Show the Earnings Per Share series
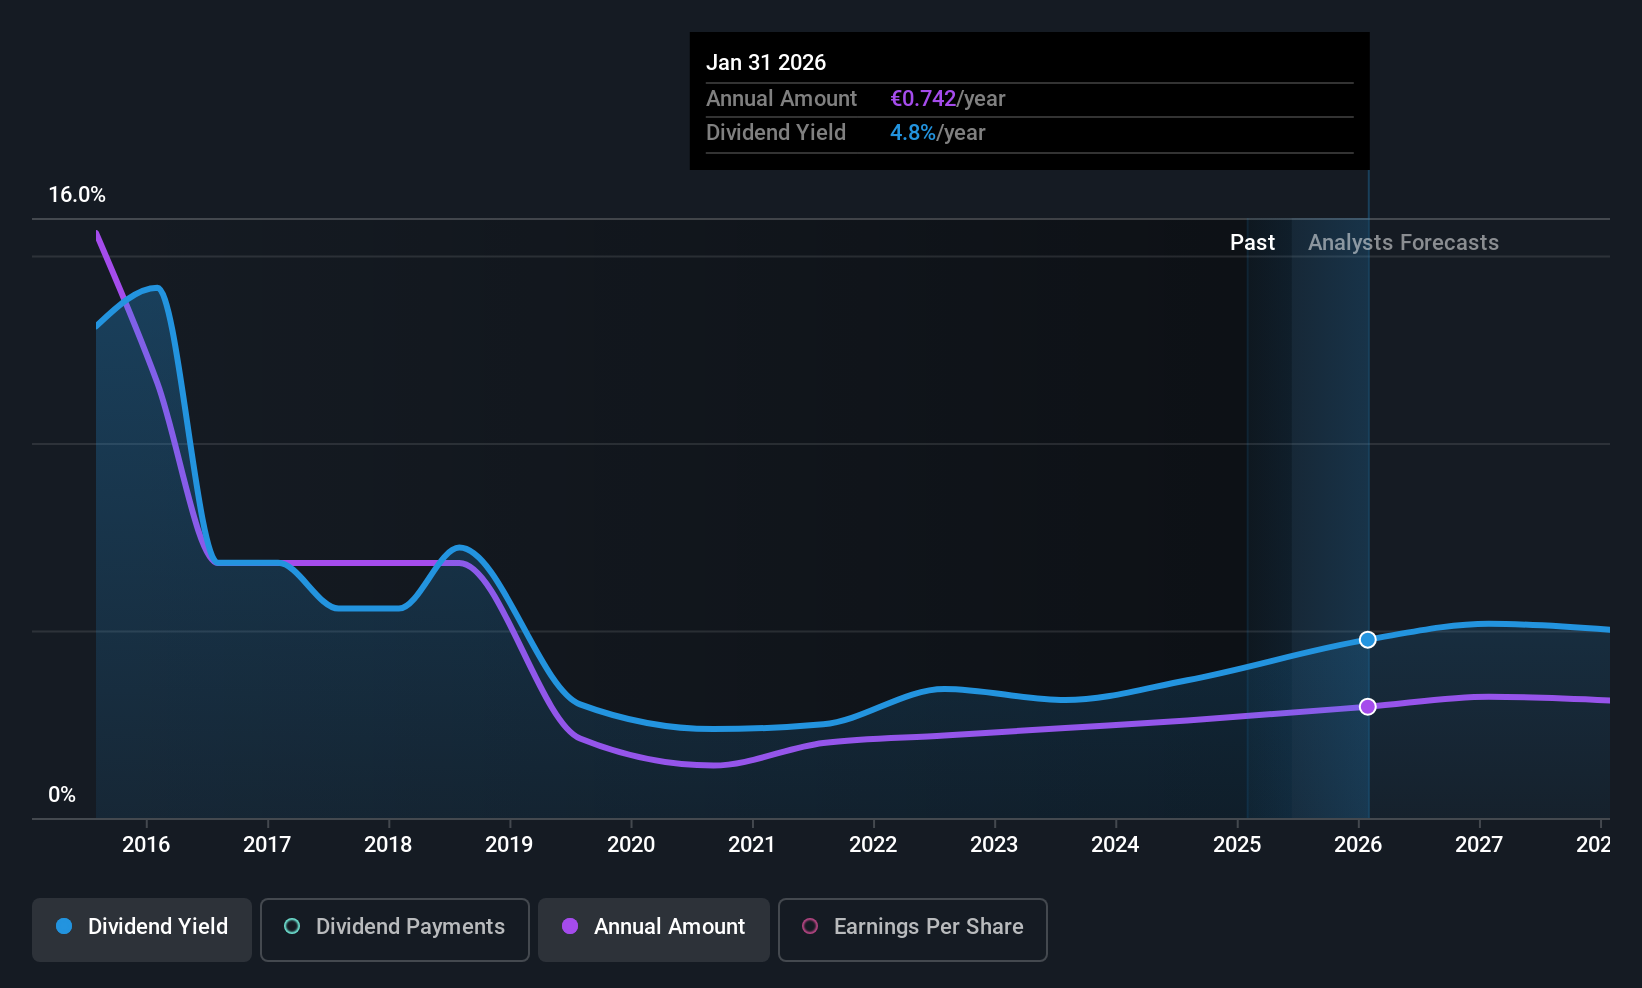This screenshot has width=1642, height=988. coord(913,930)
